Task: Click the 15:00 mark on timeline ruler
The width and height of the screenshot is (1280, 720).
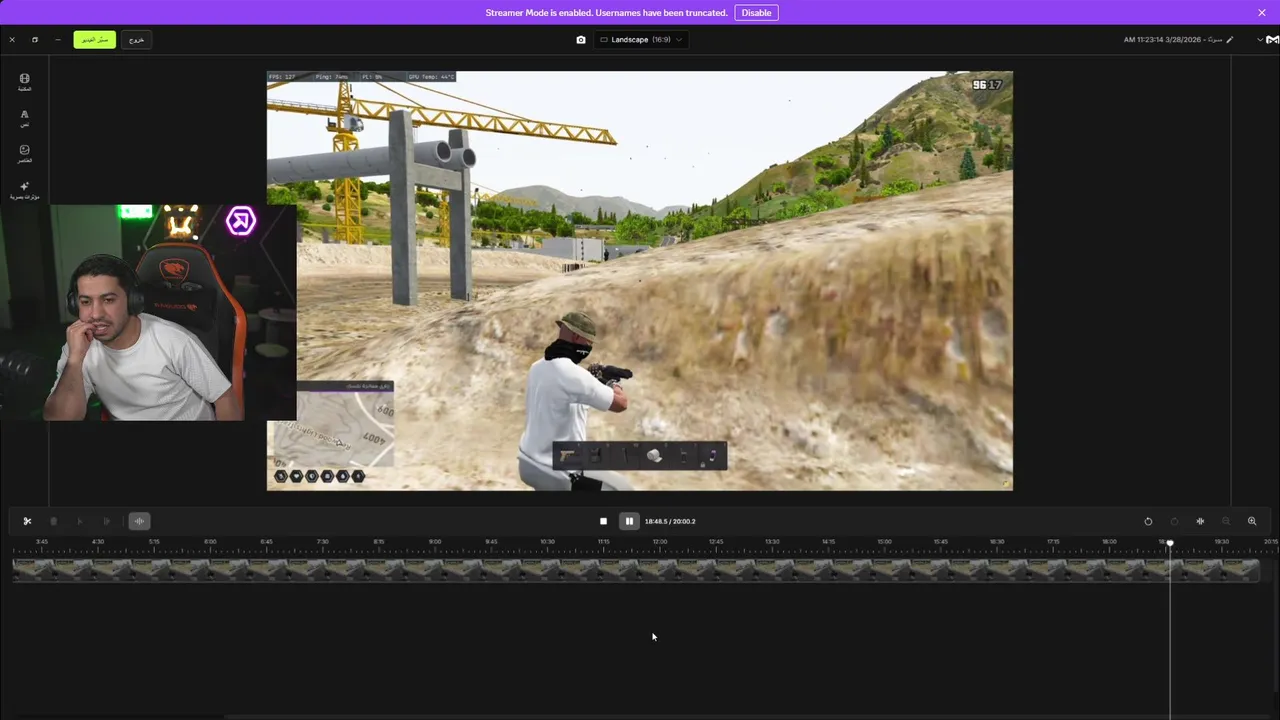Action: click(x=885, y=542)
